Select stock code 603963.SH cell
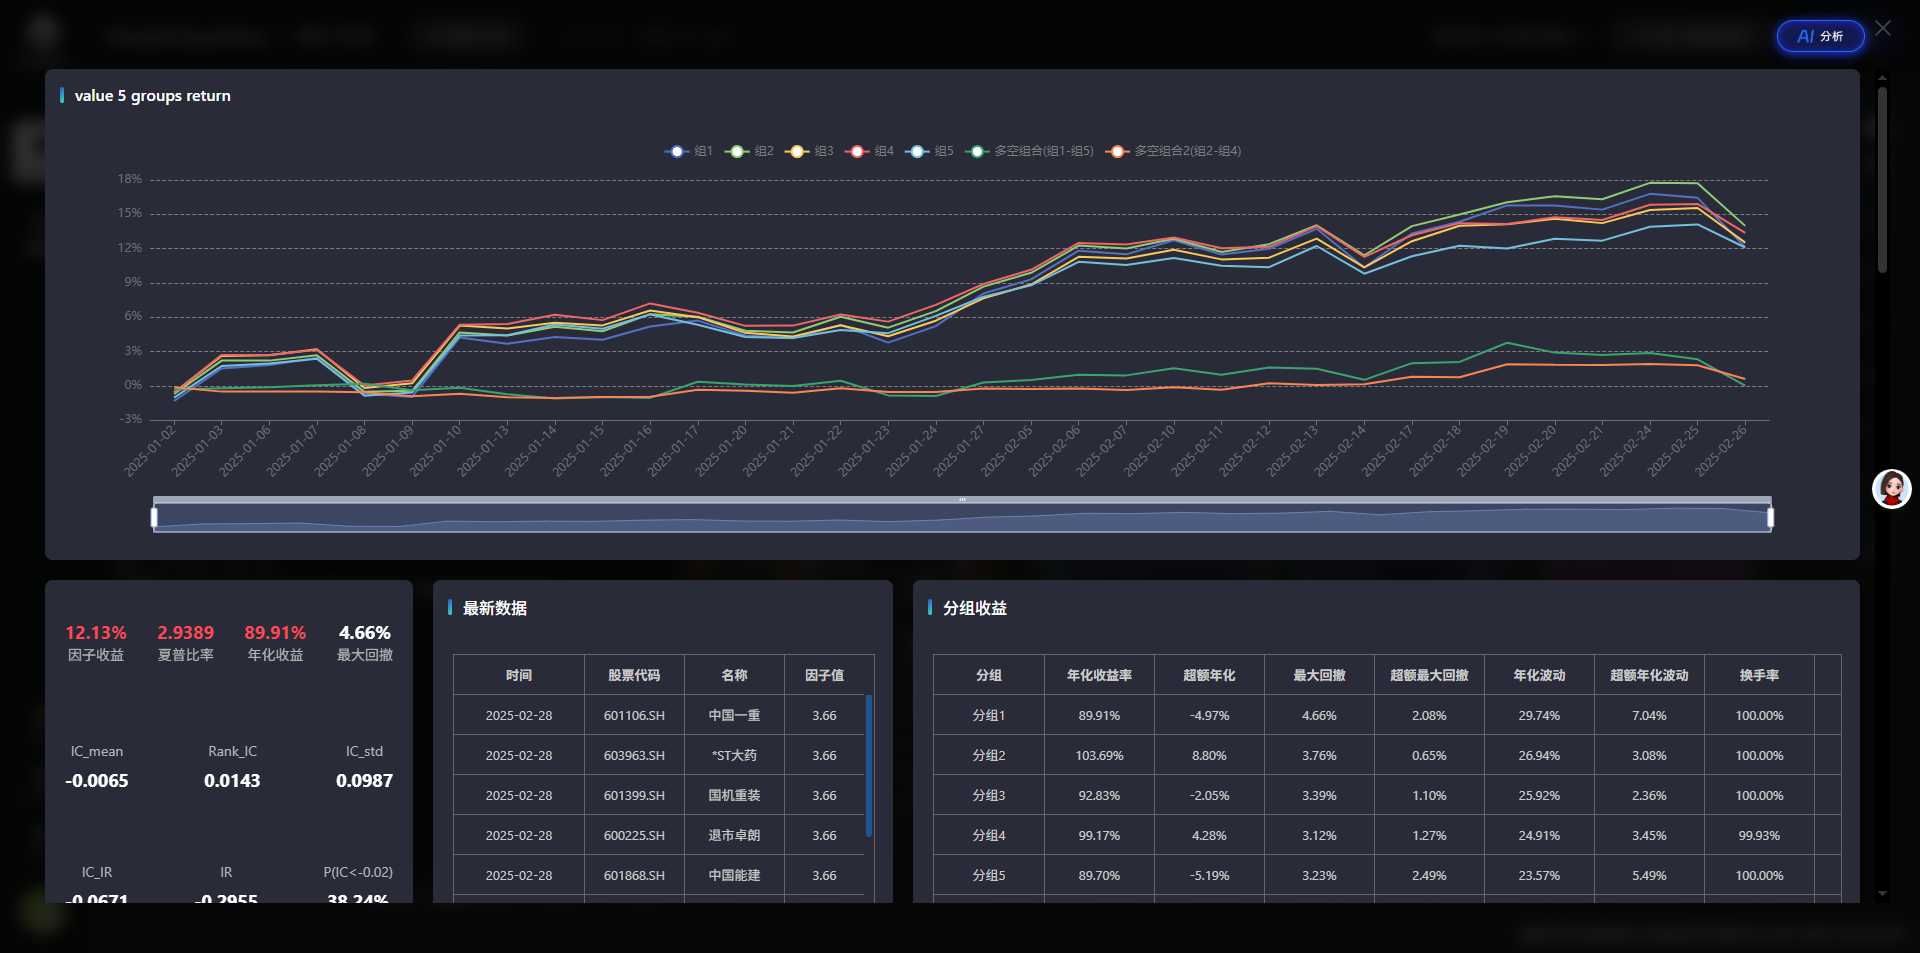The image size is (1920, 953). coord(634,755)
